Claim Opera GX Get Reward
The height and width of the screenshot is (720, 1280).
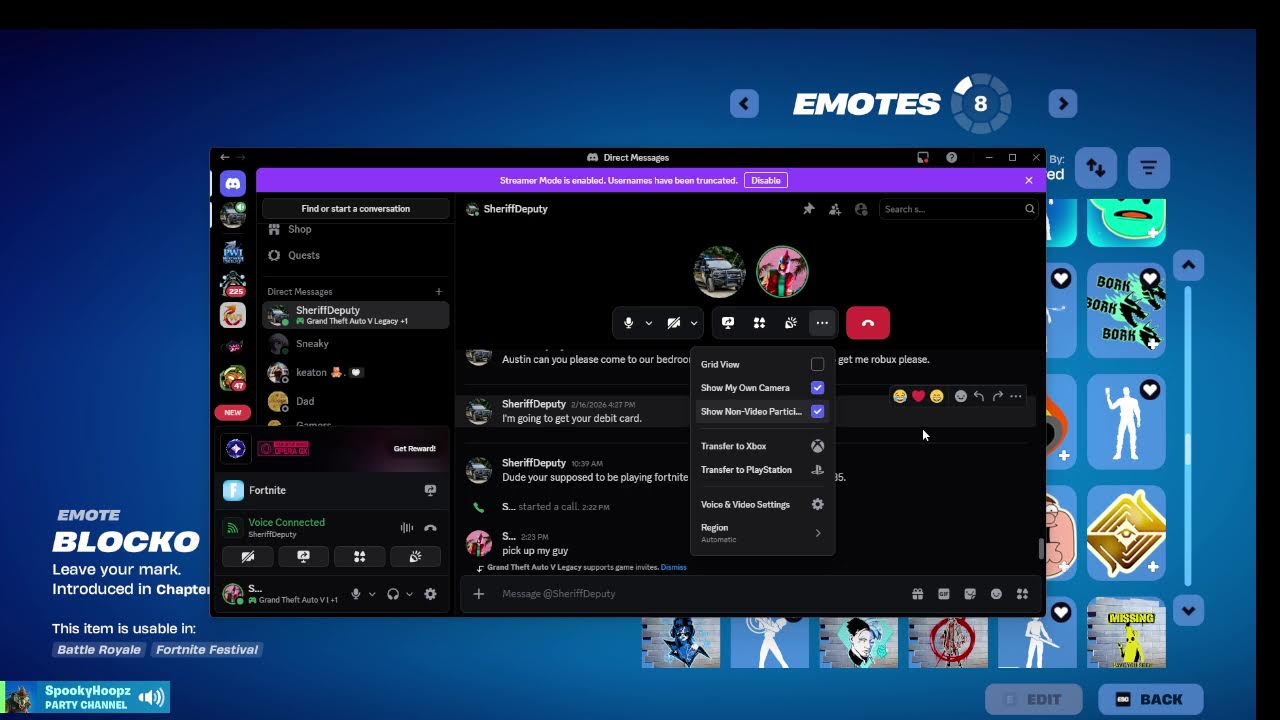pos(414,449)
